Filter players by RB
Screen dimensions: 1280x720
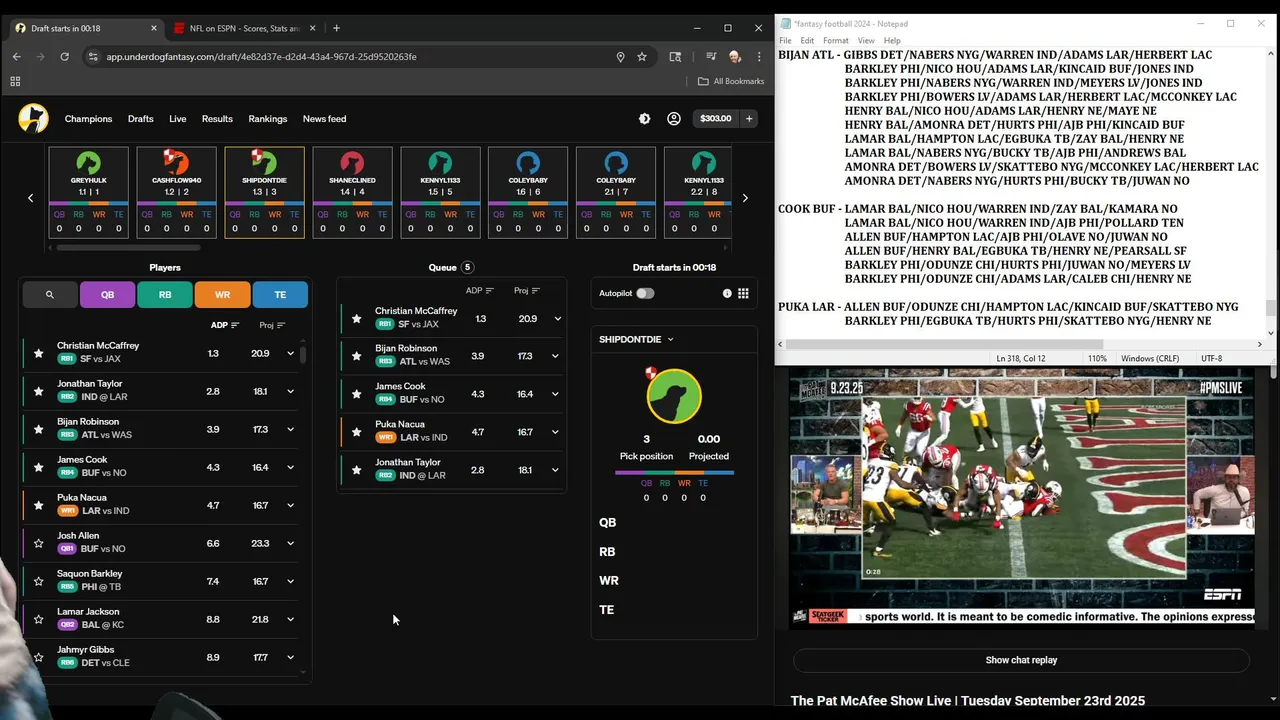[165, 295]
